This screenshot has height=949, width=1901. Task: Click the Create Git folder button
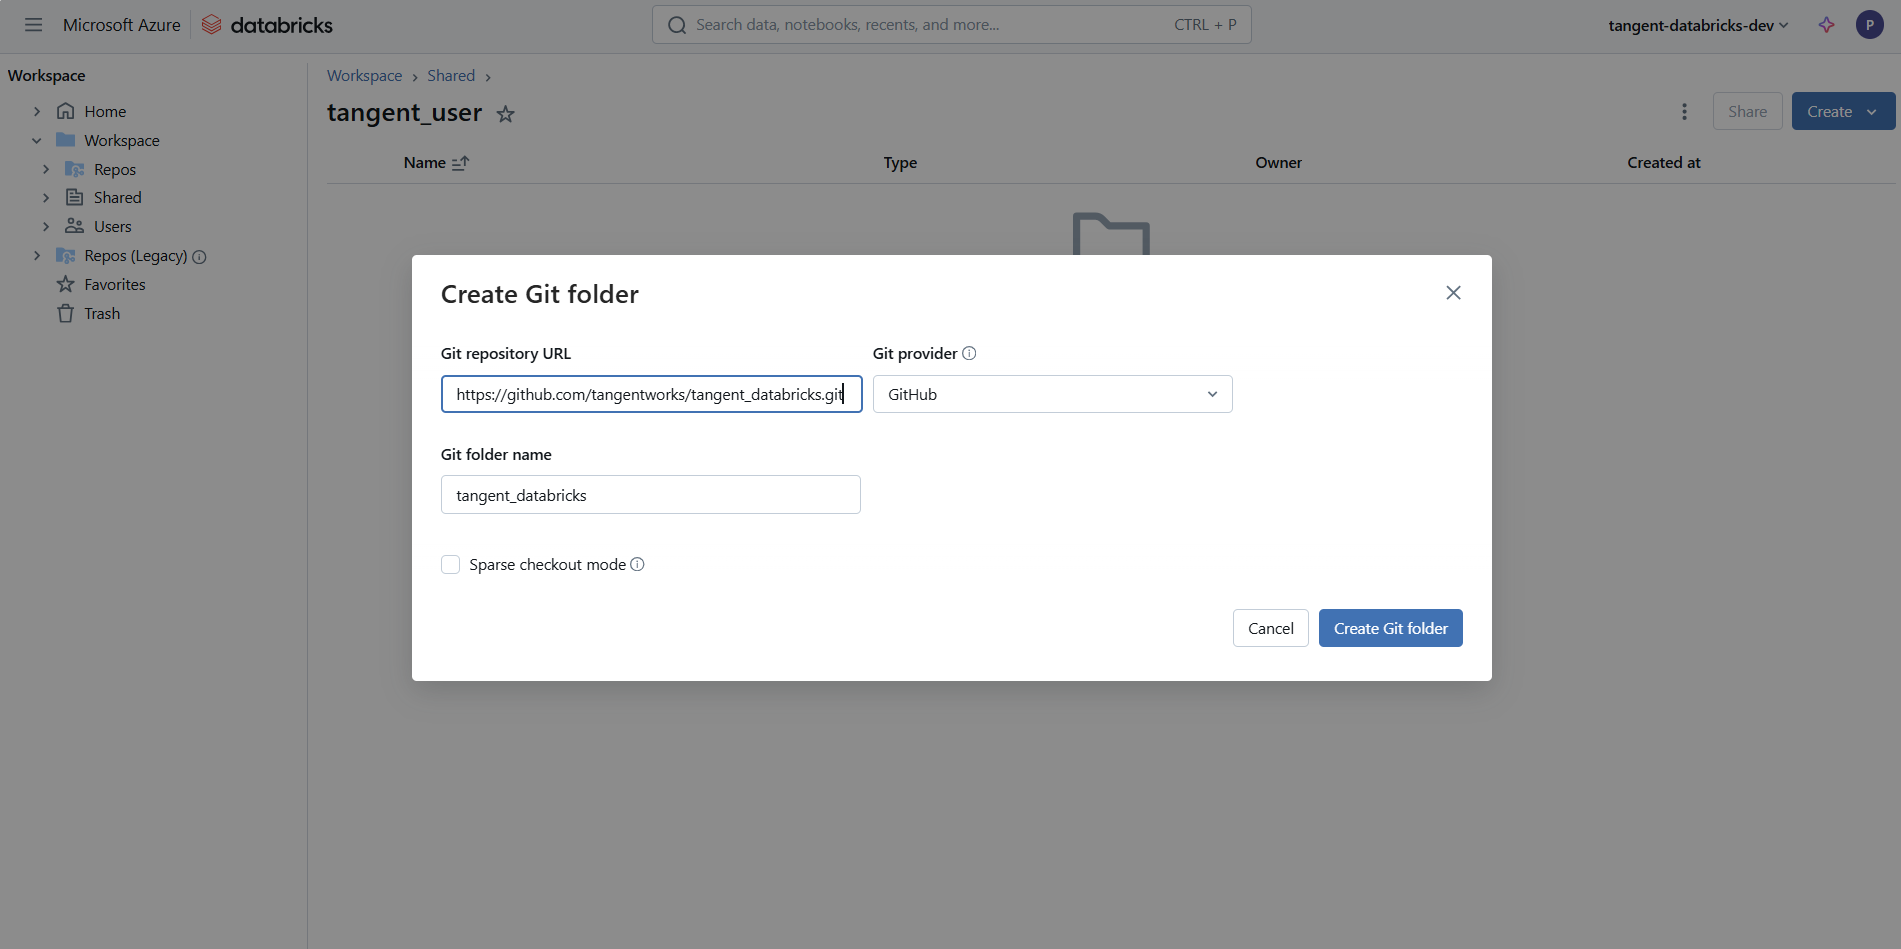(x=1390, y=628)
